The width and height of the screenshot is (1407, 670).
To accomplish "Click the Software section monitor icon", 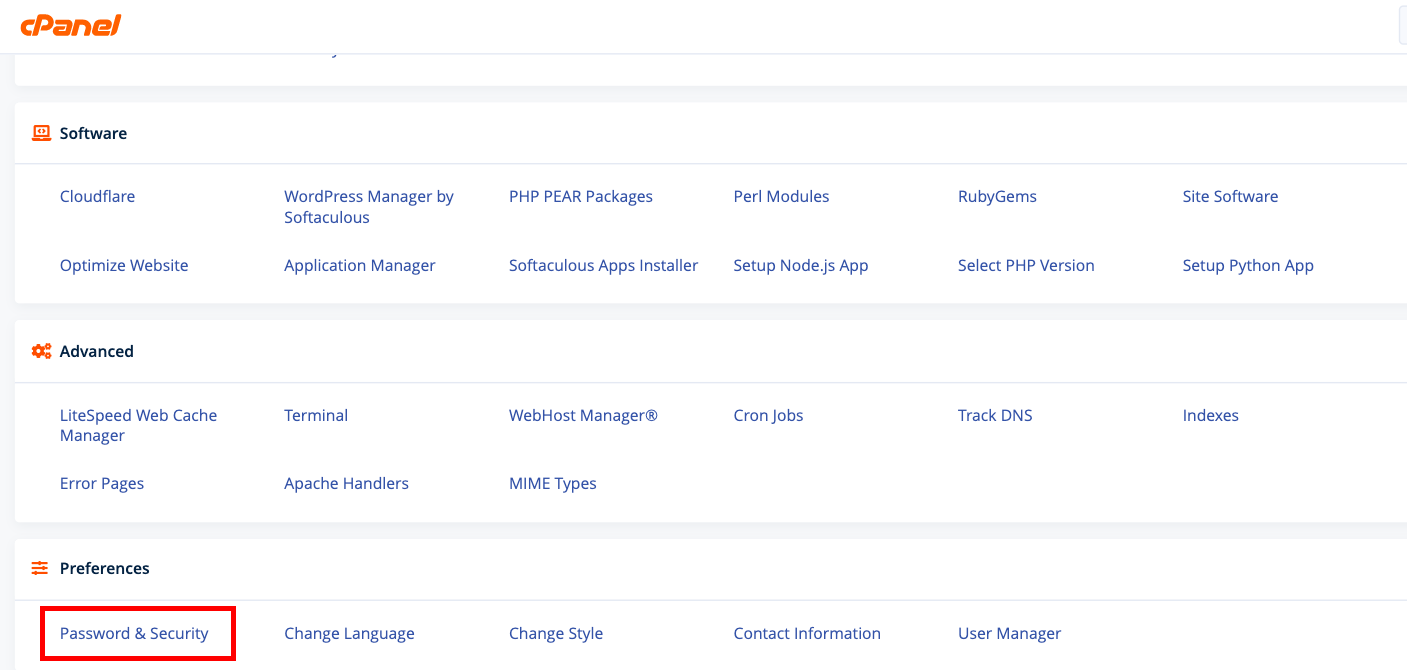I will click(x=41, y=133).
